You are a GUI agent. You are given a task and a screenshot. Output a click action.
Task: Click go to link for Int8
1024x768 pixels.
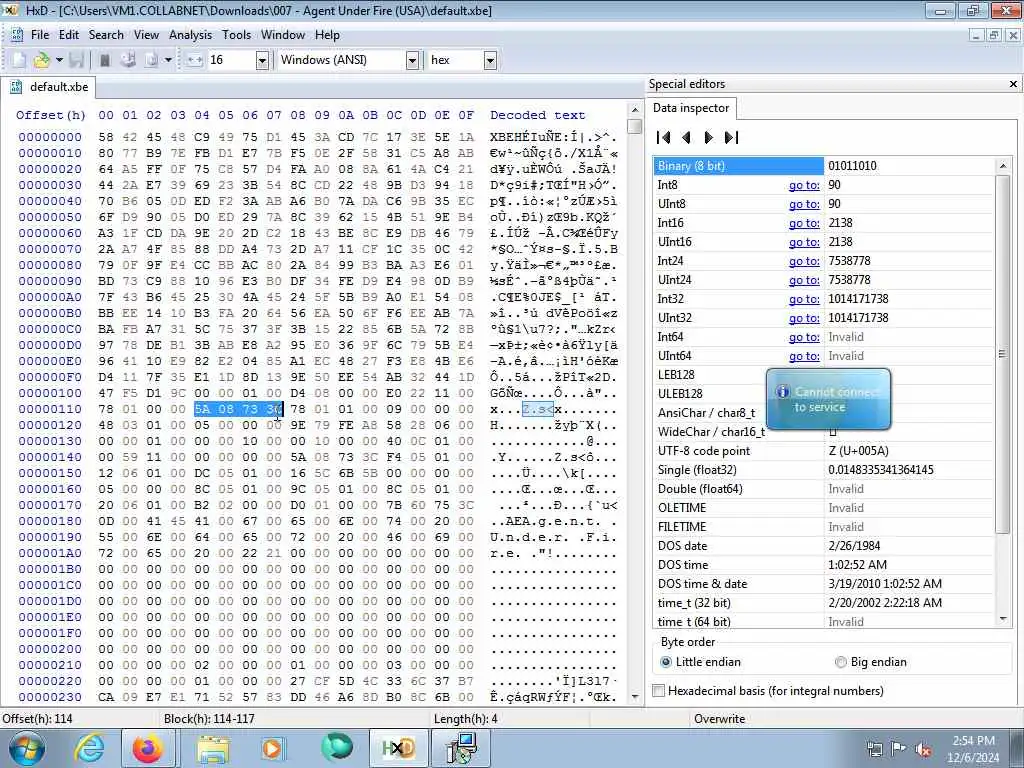point(804,185)
